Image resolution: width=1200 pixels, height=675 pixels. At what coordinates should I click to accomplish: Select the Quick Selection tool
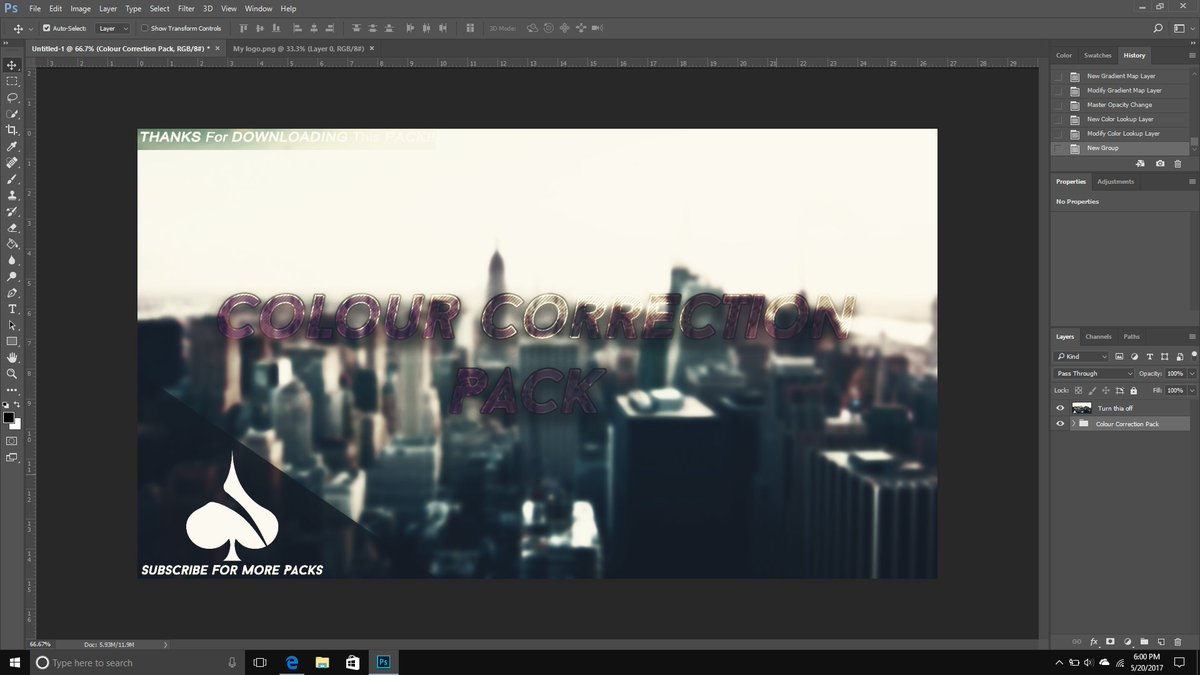point(12,114)
